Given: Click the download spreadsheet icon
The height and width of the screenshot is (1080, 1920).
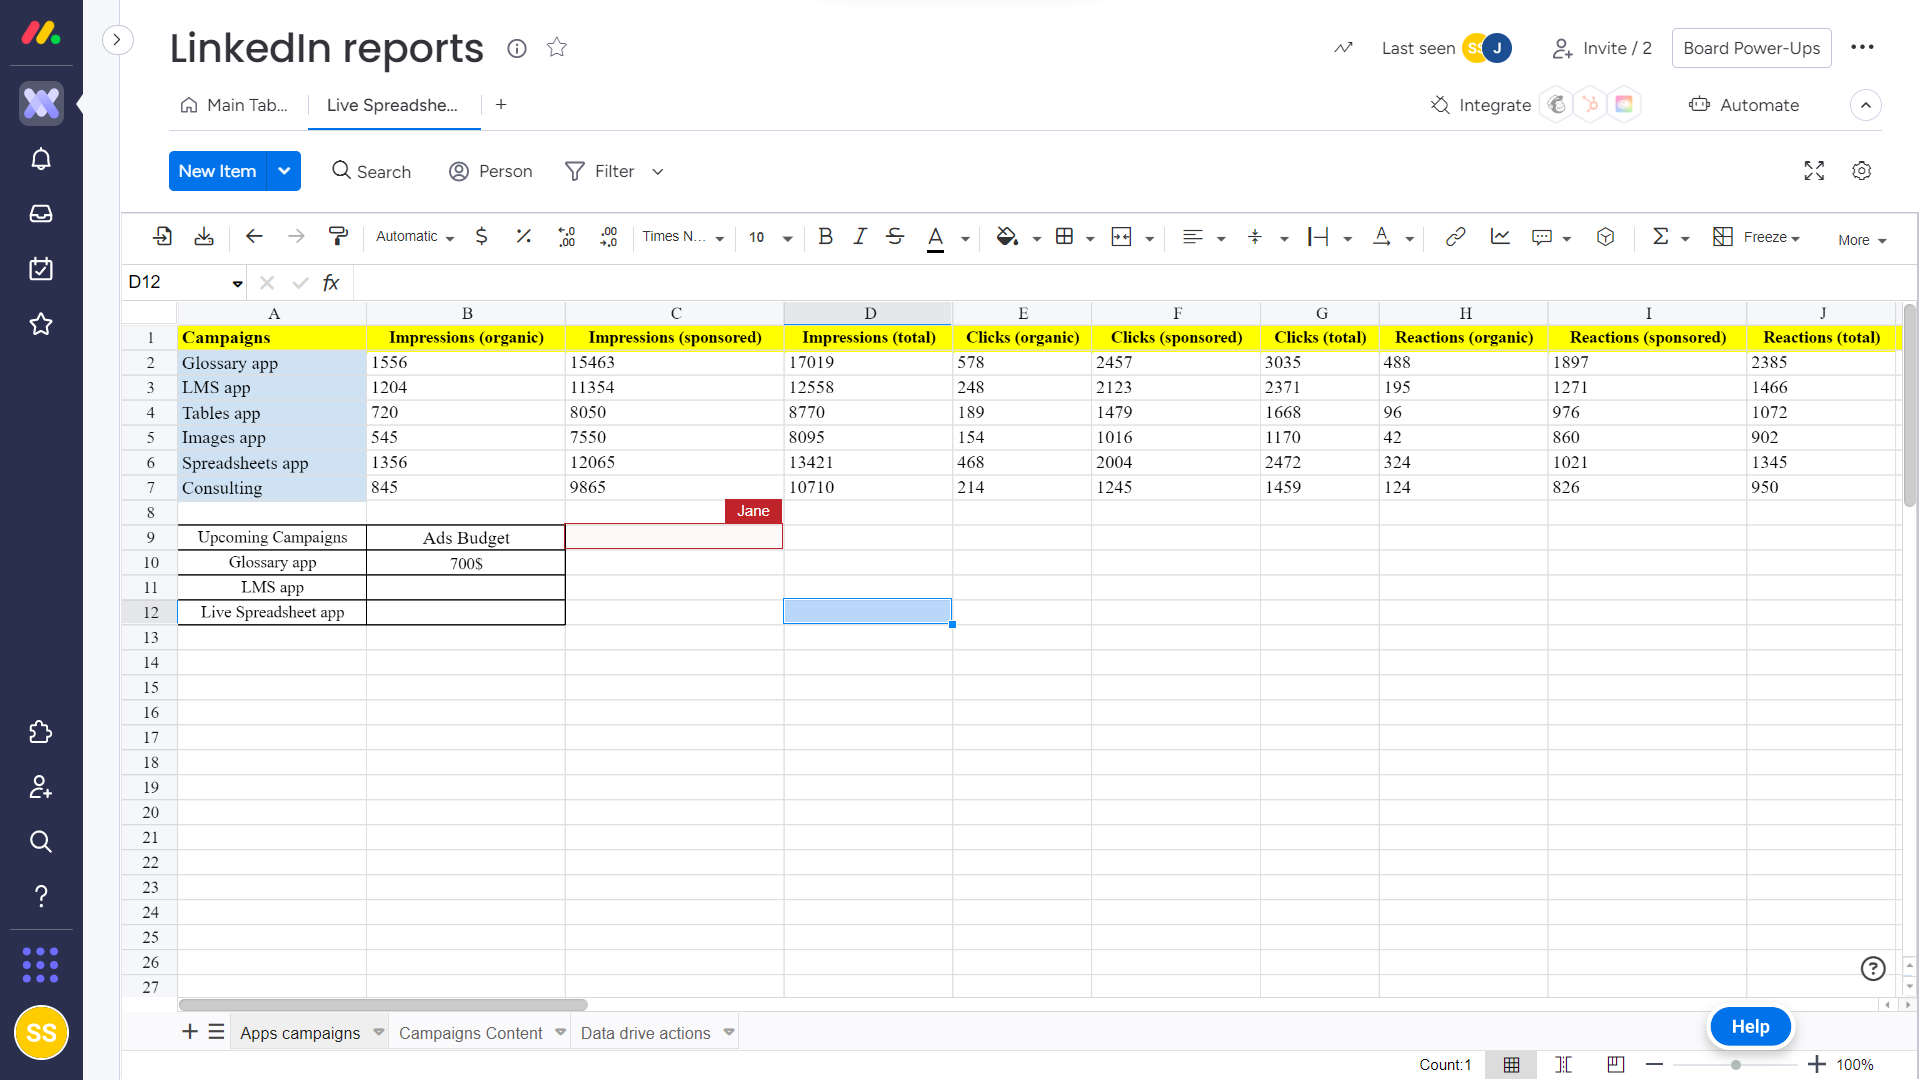Looking at the screenshot, I should [x=204, y=237].
